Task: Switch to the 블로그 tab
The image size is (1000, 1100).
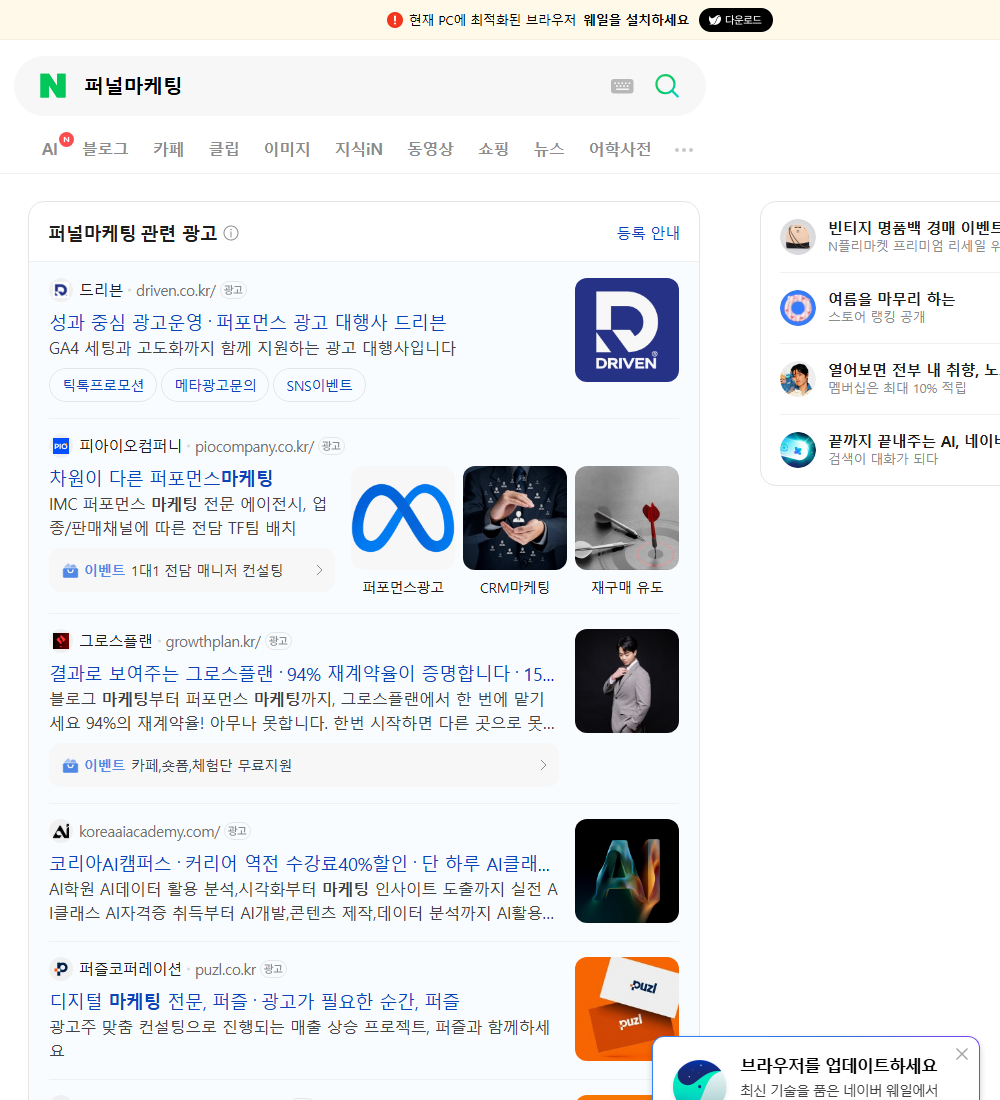Action: (x=105, y=149)
